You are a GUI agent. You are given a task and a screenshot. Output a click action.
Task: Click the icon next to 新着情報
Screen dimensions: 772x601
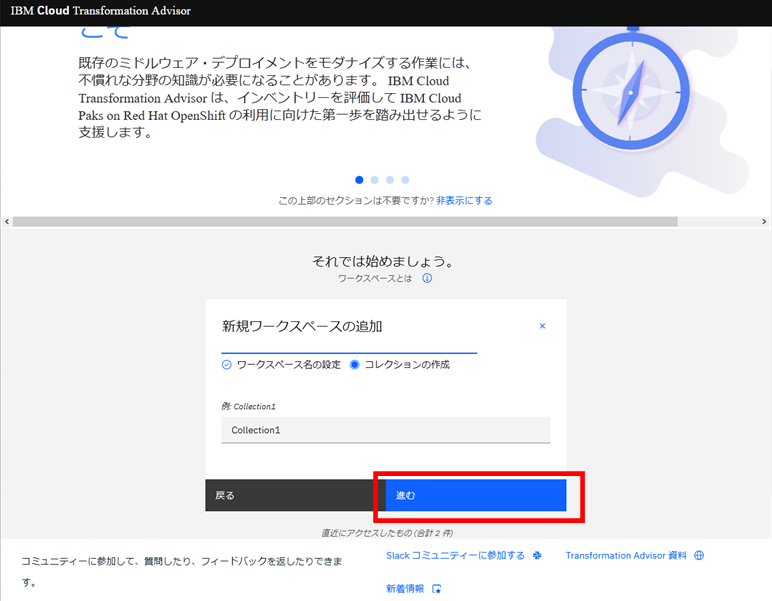[436, 588]
